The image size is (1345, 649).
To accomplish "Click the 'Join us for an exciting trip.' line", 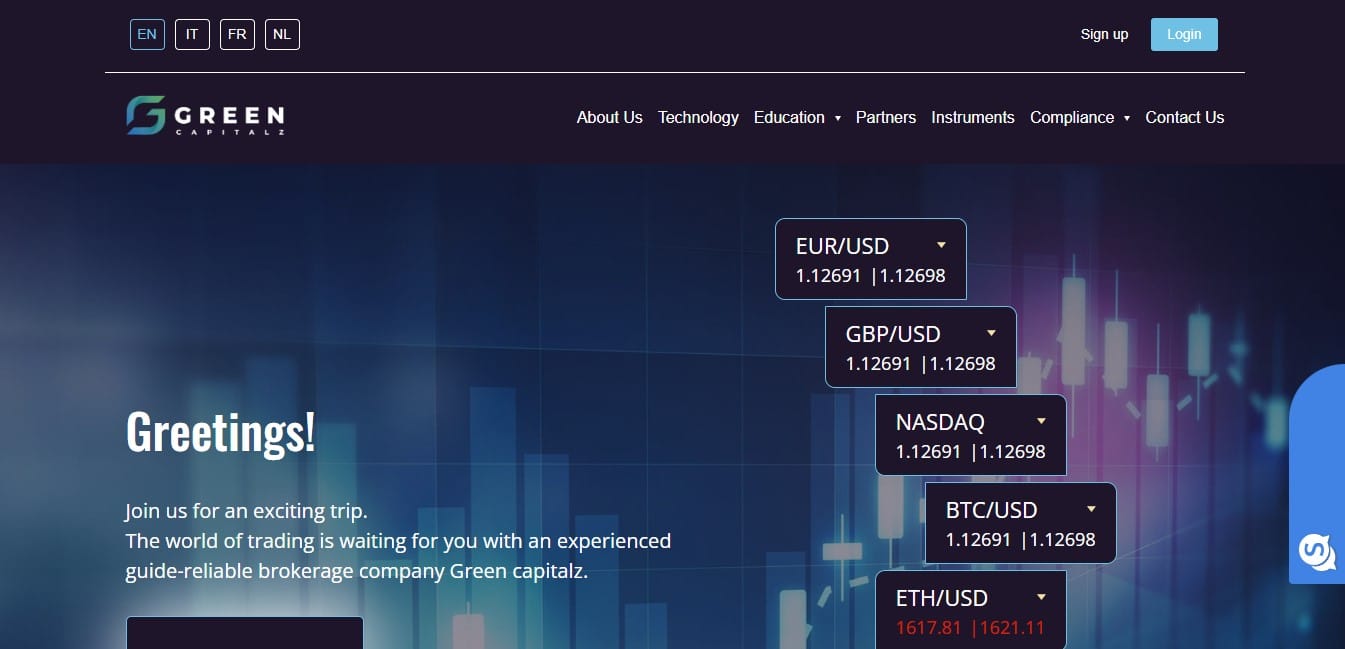I will pyautogui.click(x=247, y=511).
